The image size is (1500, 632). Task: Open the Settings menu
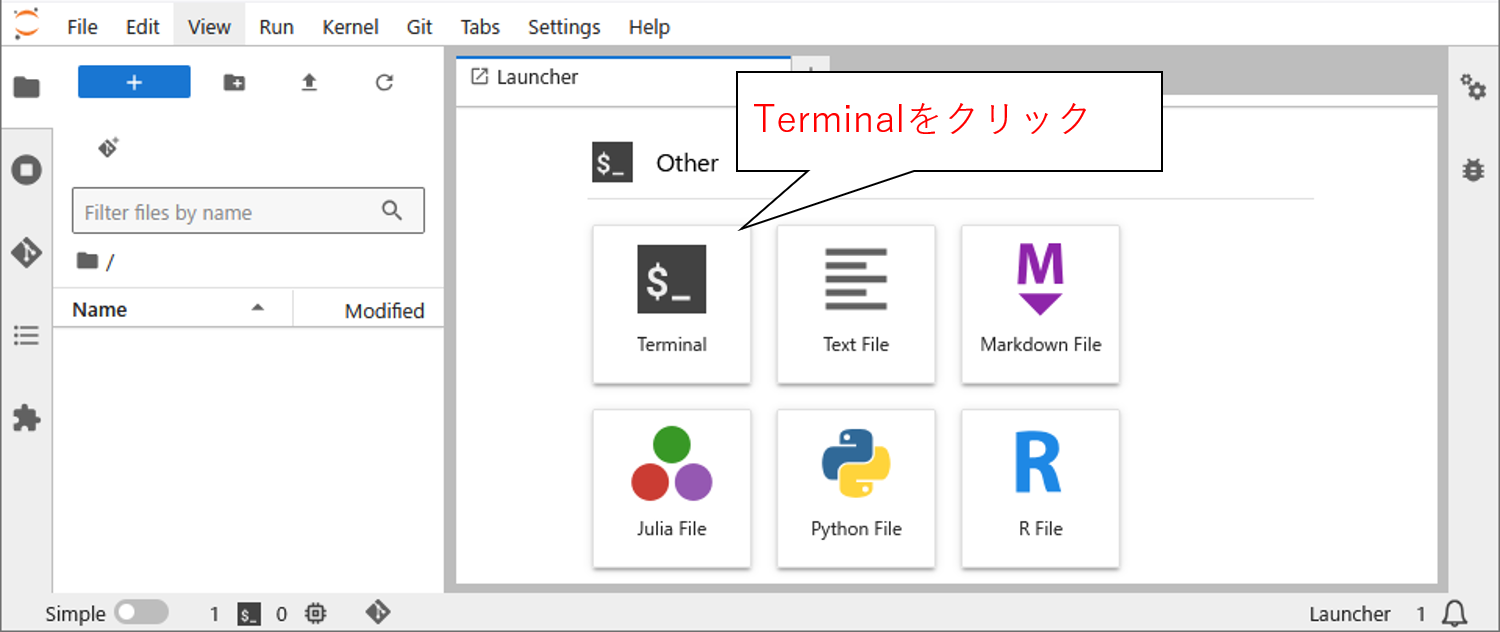tap(564, 27)
